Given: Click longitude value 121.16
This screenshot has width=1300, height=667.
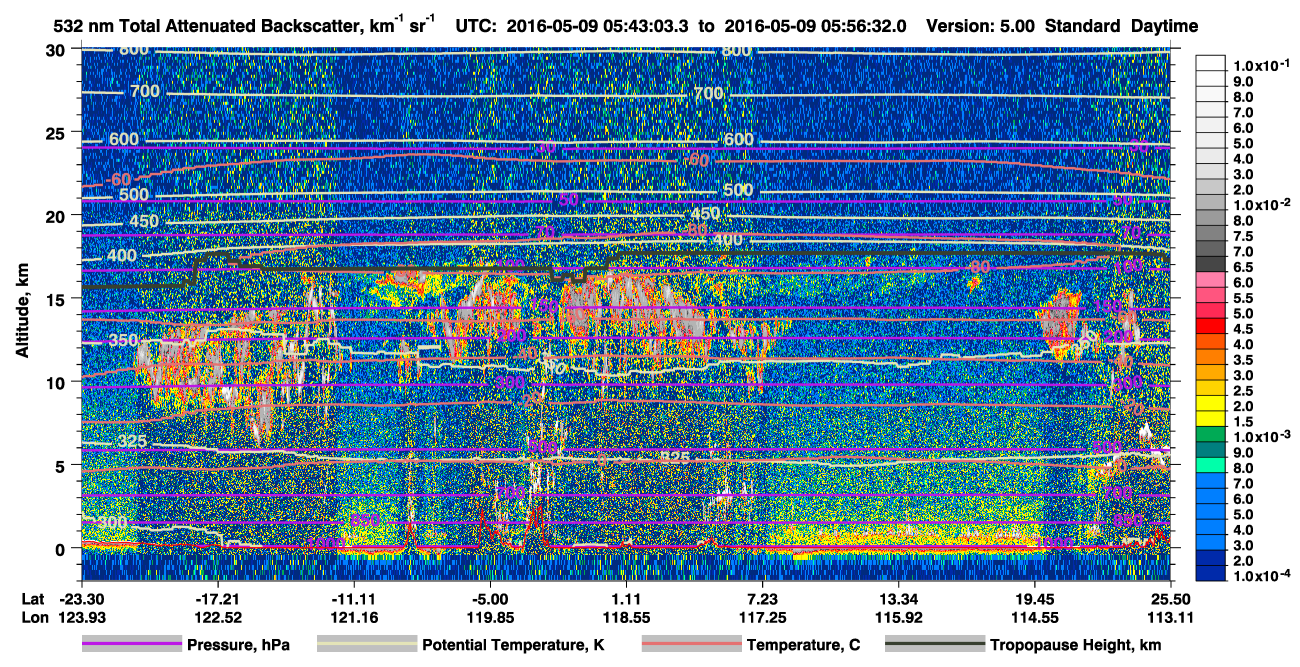Looking at the screenshot, I should click(x=354, y=617).
